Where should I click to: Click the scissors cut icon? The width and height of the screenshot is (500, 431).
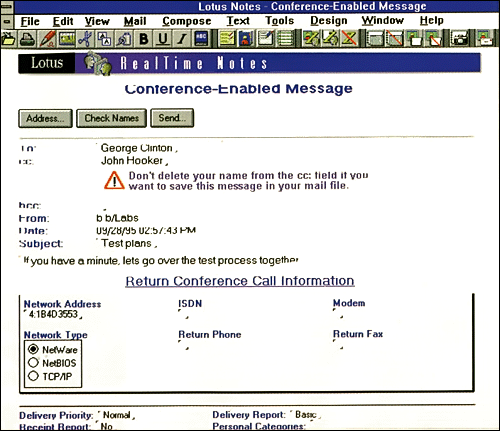(85, 39)
